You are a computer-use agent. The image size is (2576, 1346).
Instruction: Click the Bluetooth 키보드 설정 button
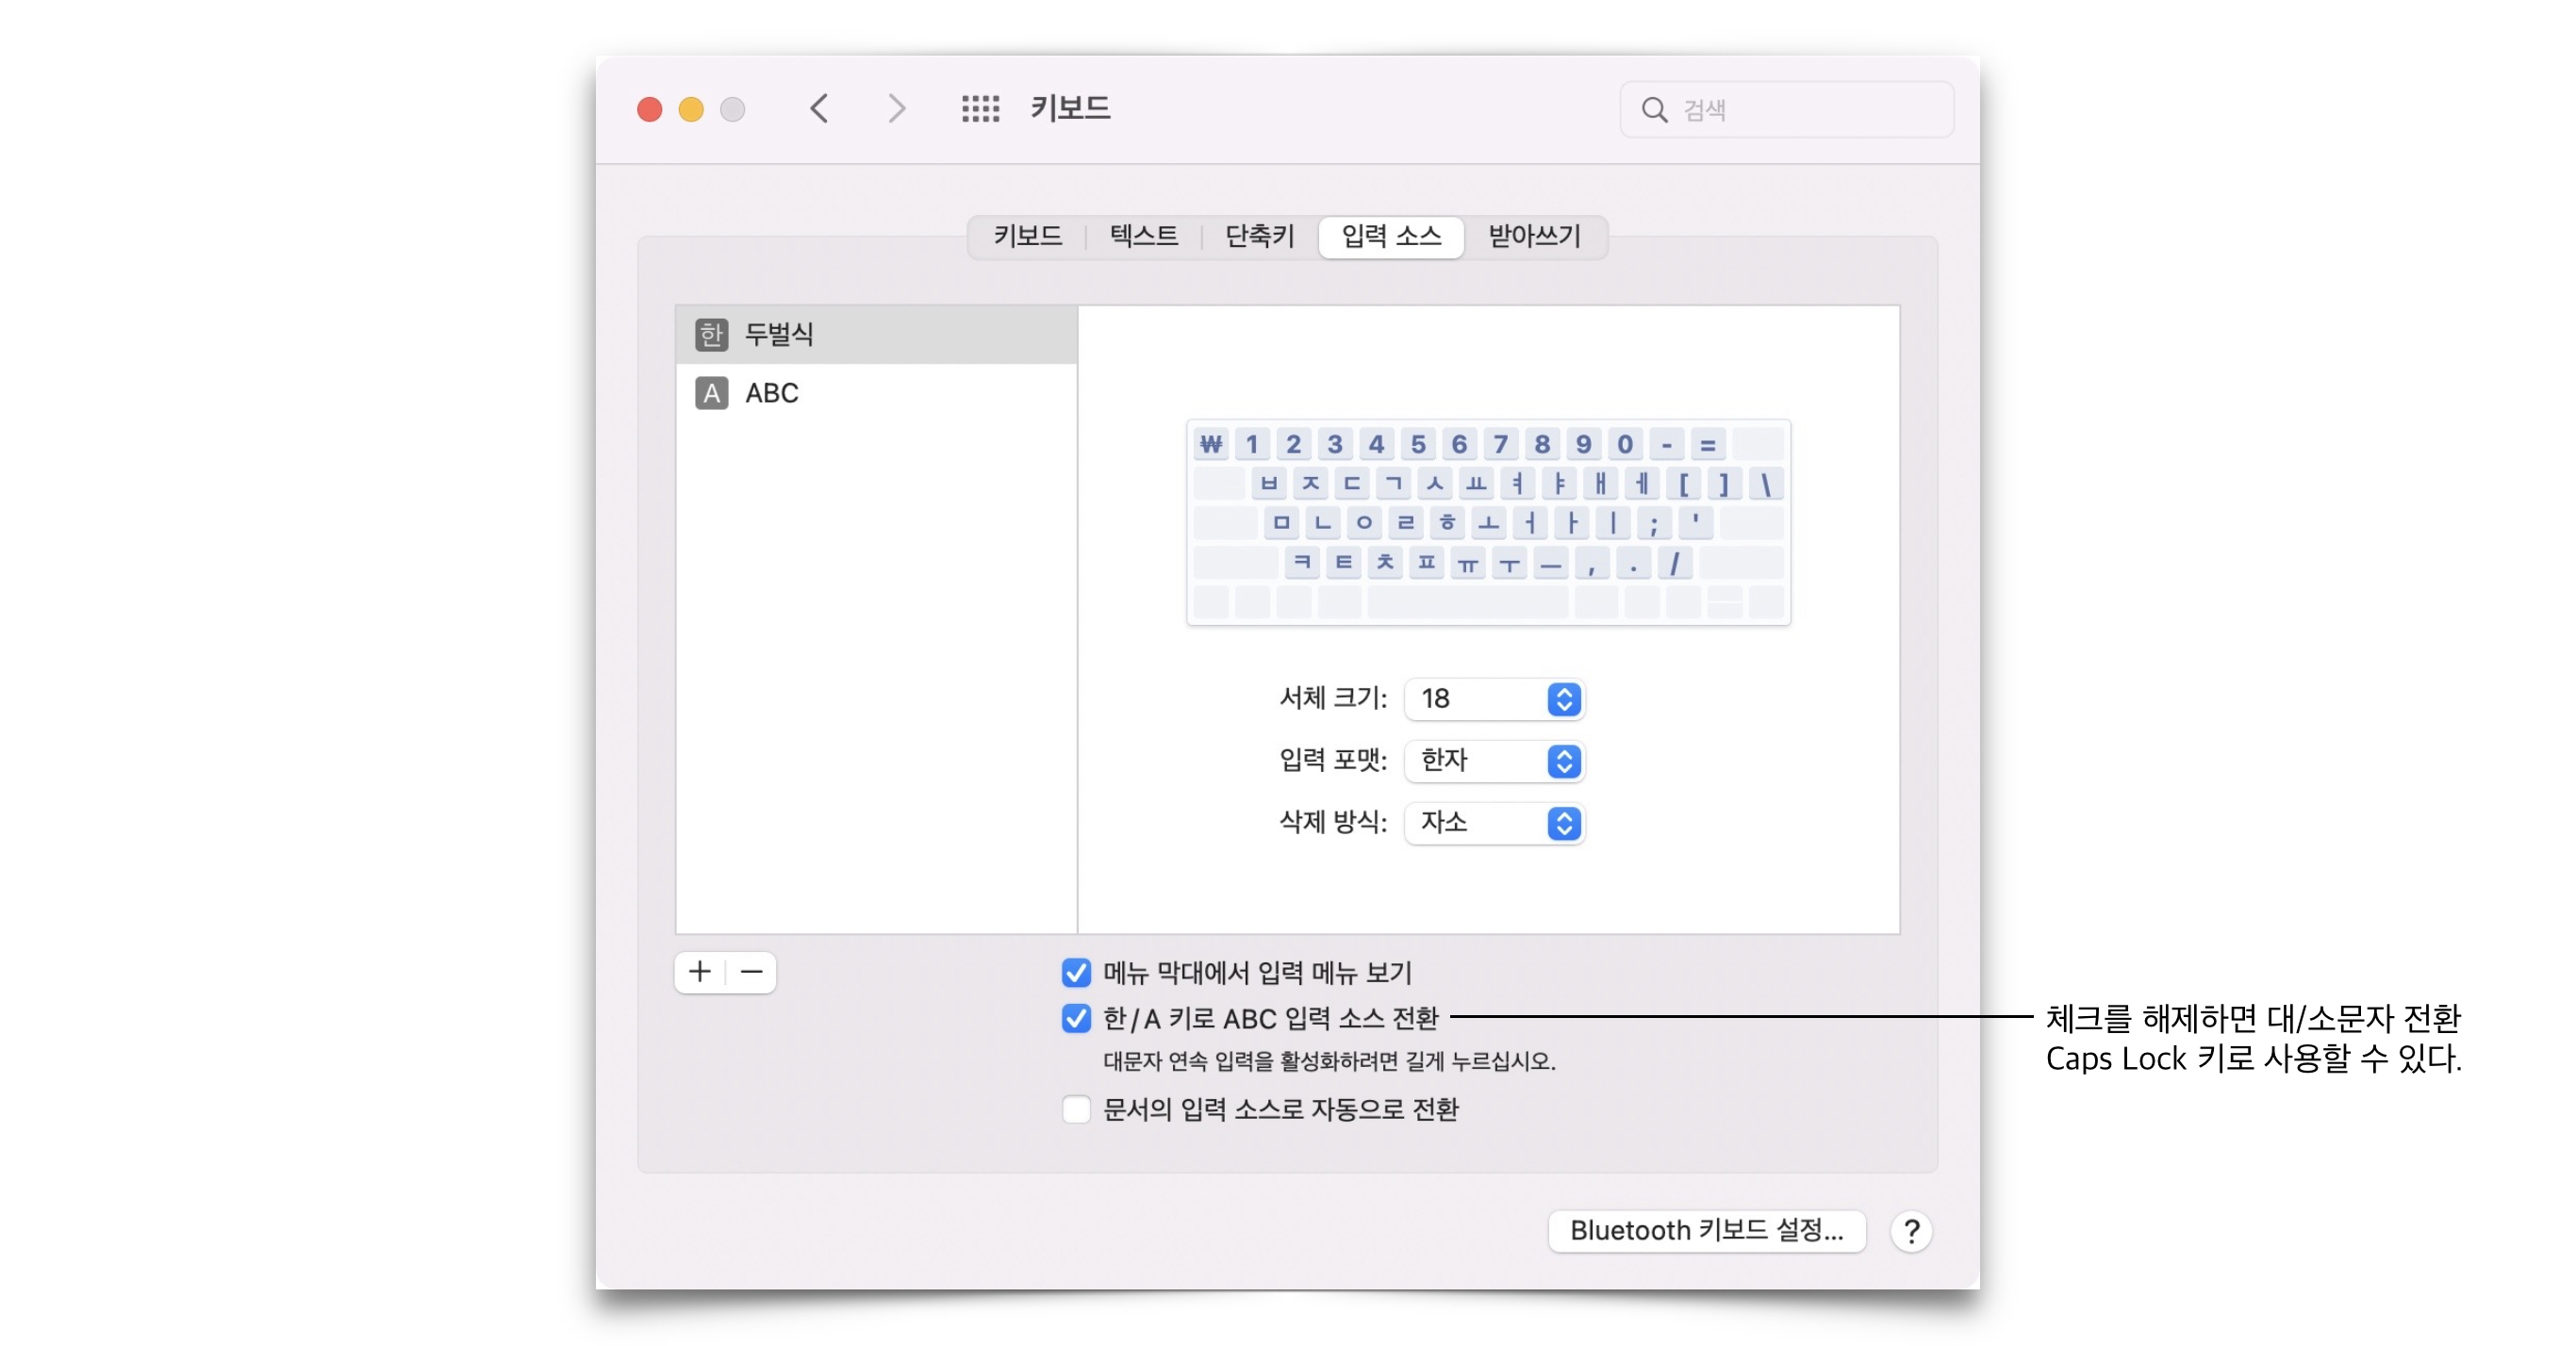tap(1706, 1230)
